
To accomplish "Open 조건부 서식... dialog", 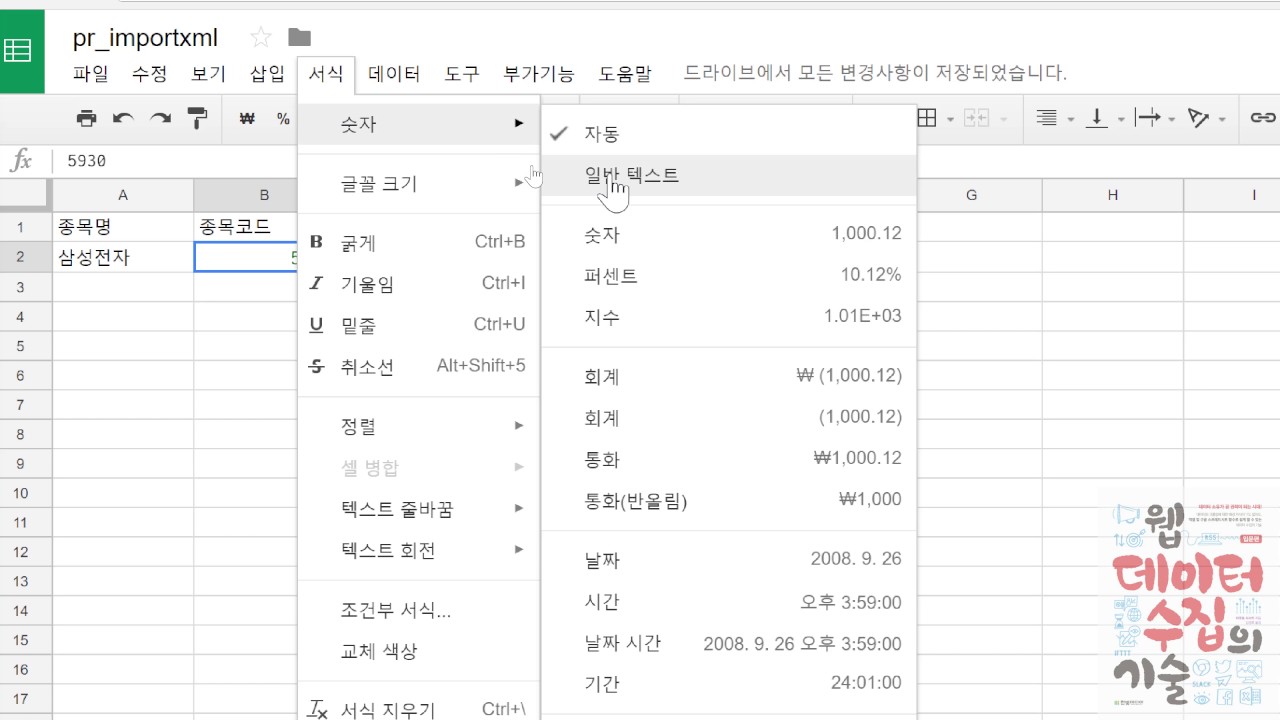I will (x=418, y=610).
